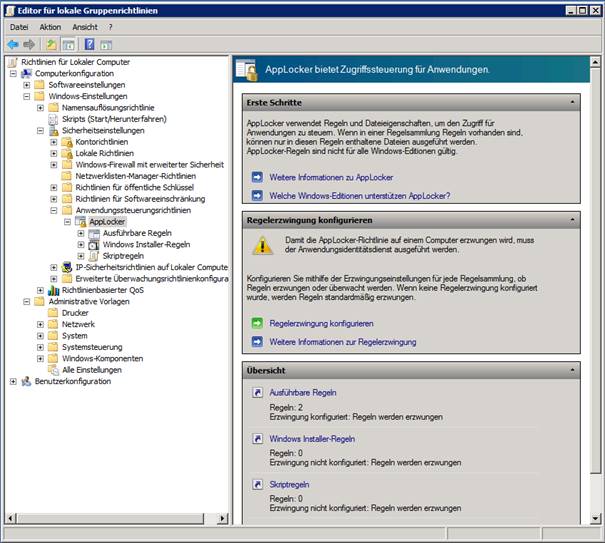Expand the Windows-Komponenten node
605x543 pixels.
[40, 359]
